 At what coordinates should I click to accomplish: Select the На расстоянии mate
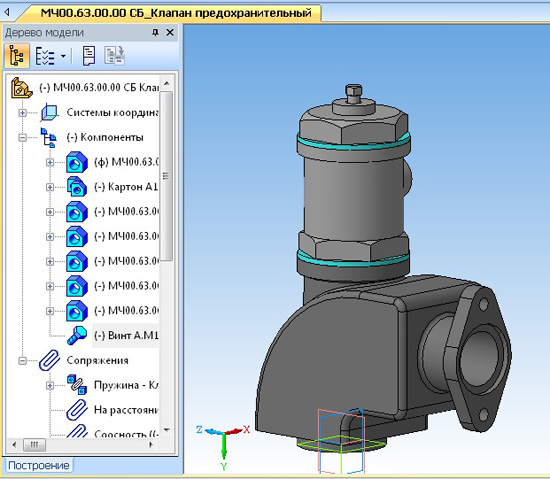126,410
